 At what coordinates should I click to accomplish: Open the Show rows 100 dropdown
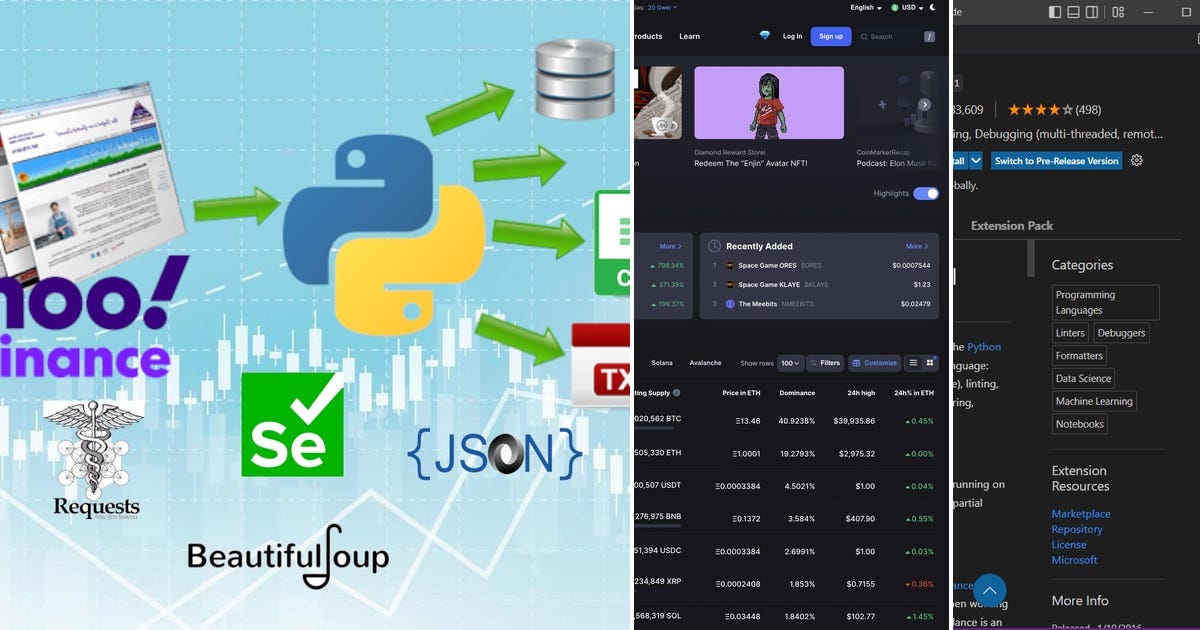tap(792, 363)
